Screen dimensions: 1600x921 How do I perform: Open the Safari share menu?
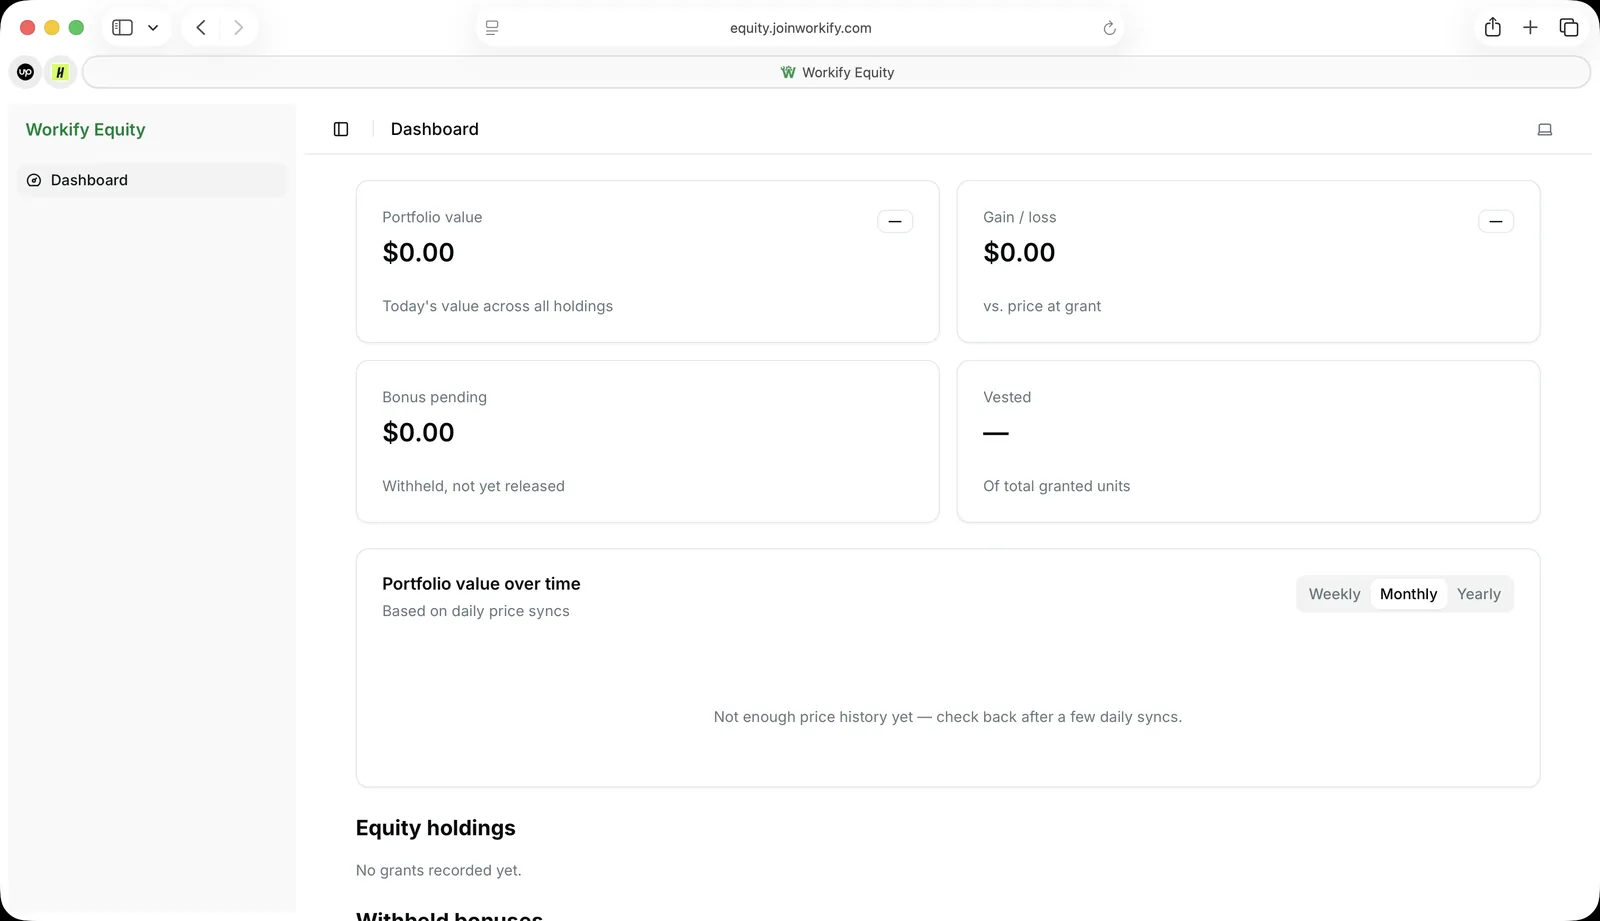1493,27
